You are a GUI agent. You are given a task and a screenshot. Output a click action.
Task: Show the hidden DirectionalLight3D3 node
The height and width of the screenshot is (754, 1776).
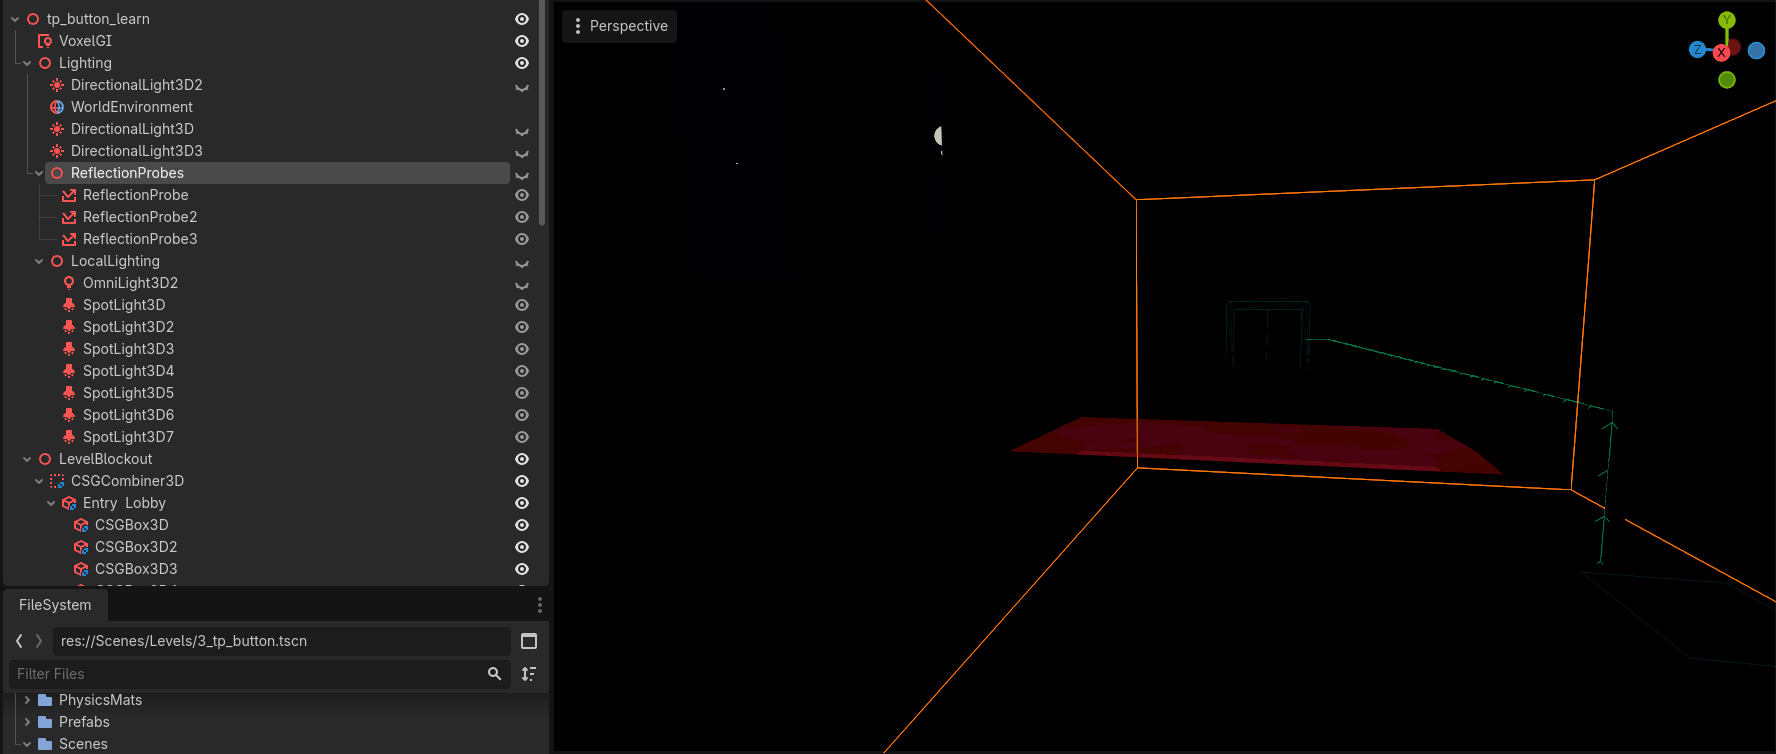tap(522, 152)
